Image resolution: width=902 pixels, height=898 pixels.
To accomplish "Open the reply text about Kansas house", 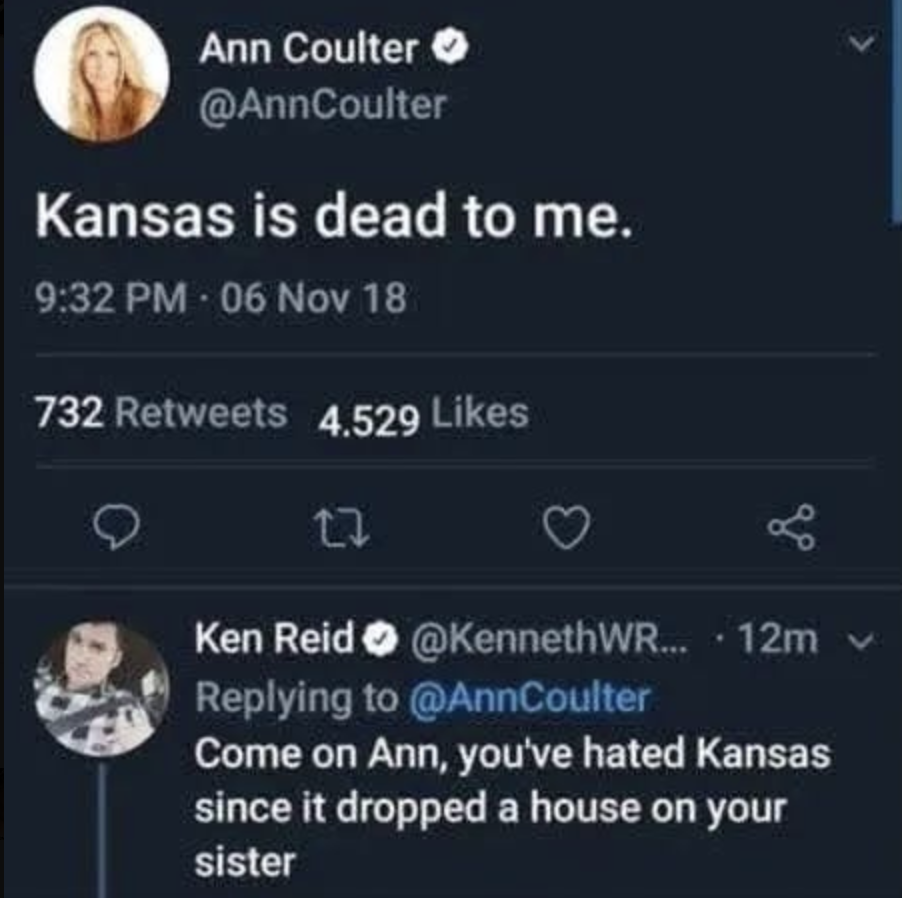I will (511, 806).
